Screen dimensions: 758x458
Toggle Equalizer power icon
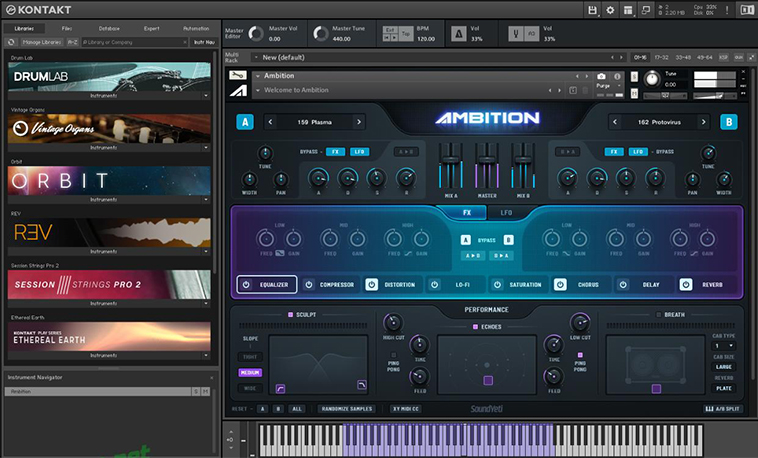tap(246, 284)
